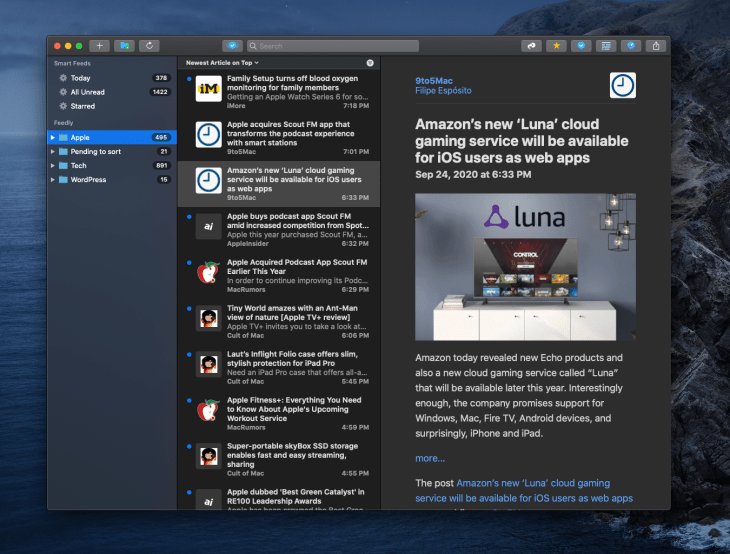Open Tiny World Ant-Man review article
Viewport: 730px width, 554px height.
pyautogui.click(x=279, y=322)
